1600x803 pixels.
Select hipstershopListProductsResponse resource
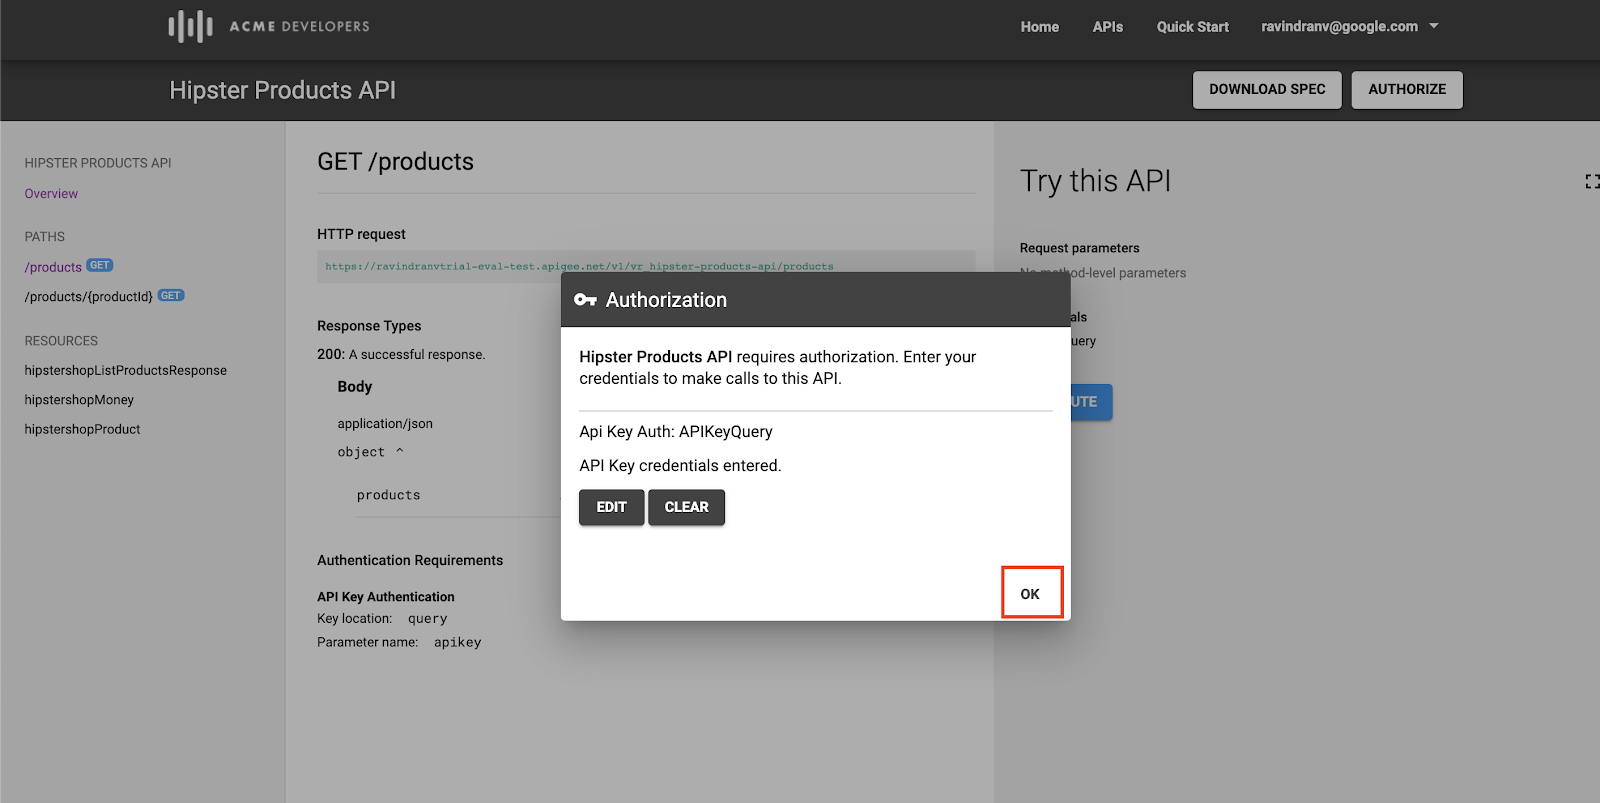click(x=126, y=370)
